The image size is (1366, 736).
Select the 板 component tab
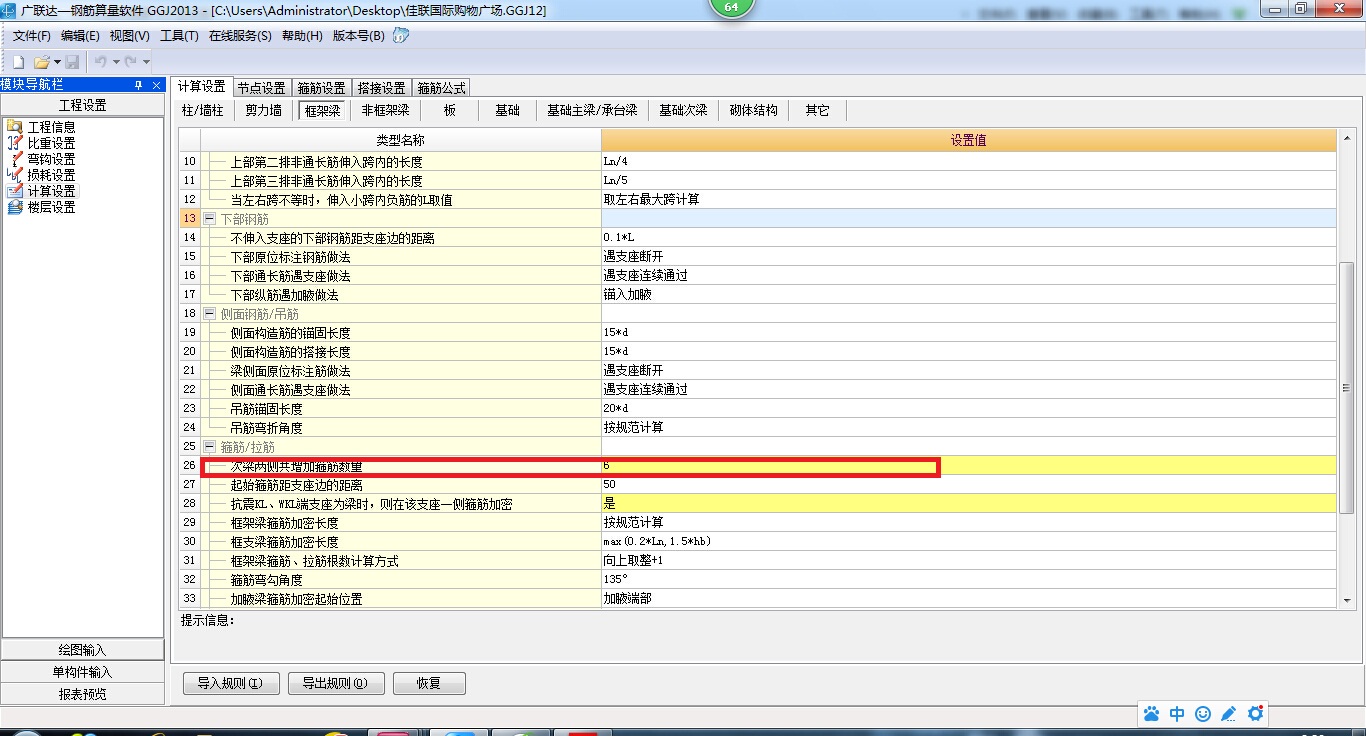coord(450,110)
